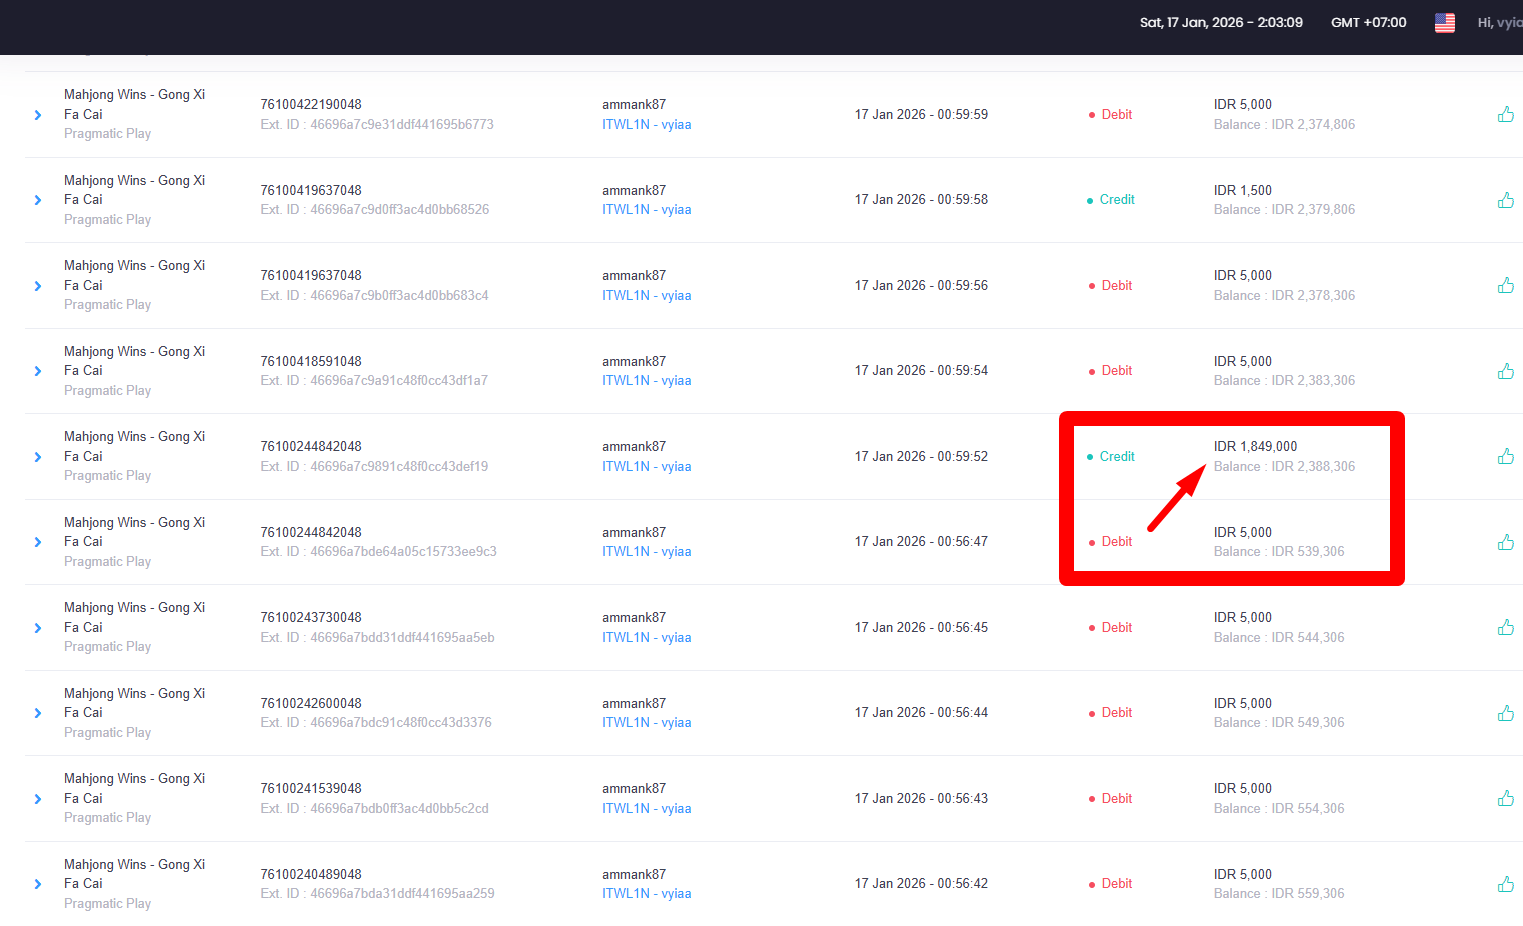Click Balance : IDR 2,383,306

pyautogui.click(x=1284, y=381)
